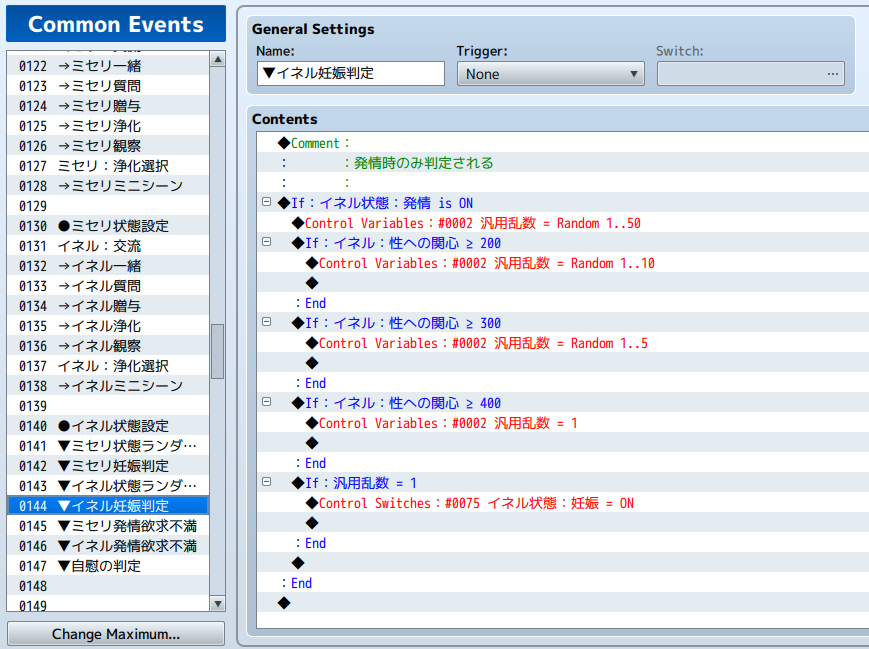The width and height of the screenshot is (869, 649).
Task: Select common event 0123 →ミセリ質問
Action: coord(108,86)
